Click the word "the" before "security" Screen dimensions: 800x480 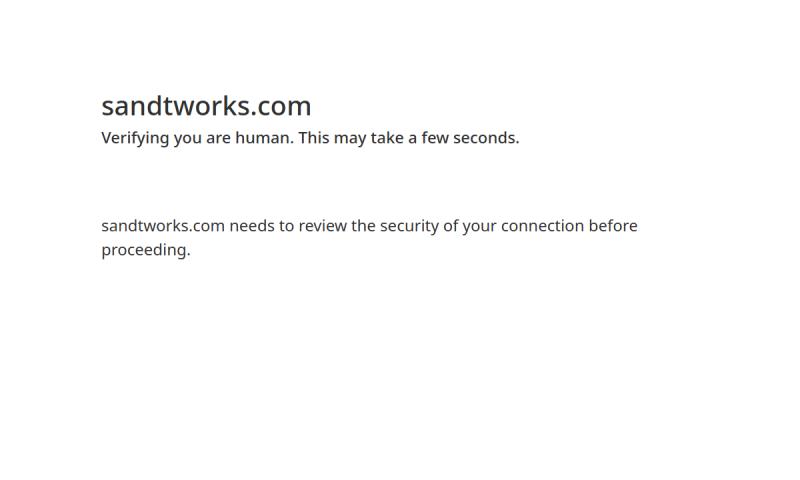click(x=363, y=226)
